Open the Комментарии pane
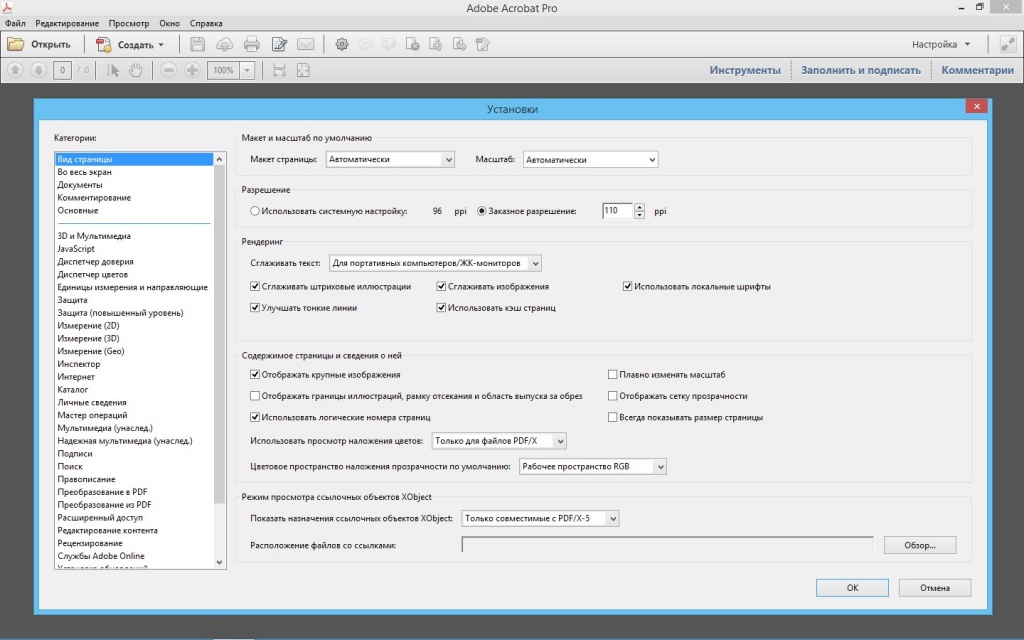 tap(978, 70)
